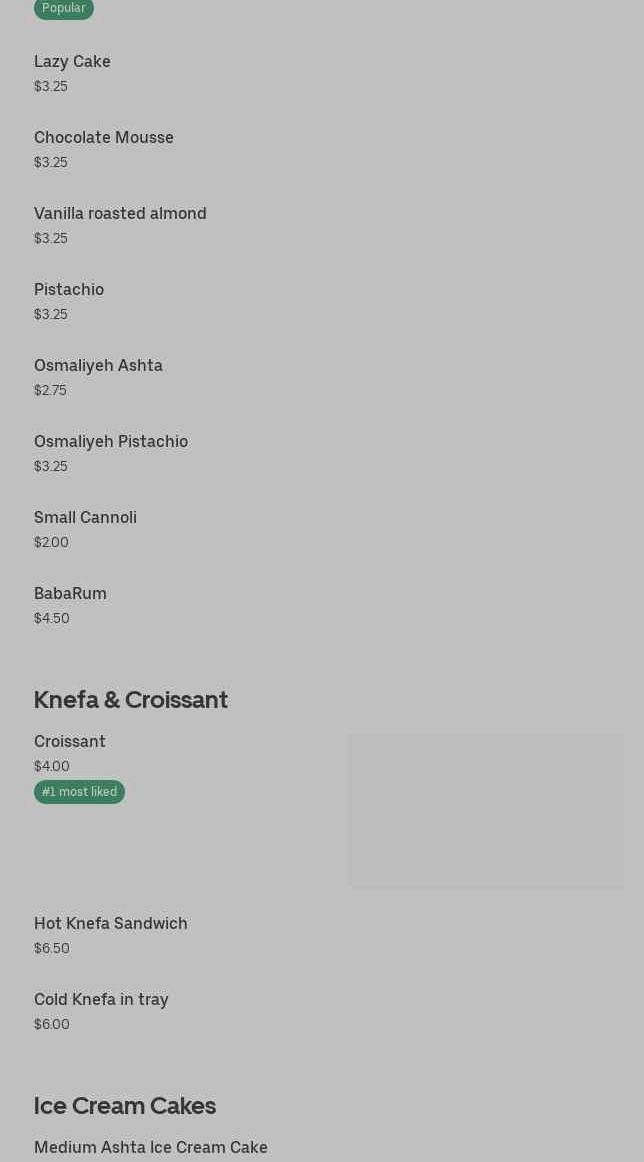The image size is (644, 1162).
Task: Open the Osmaliyeh Ashta item
Action: coord(98,366)
